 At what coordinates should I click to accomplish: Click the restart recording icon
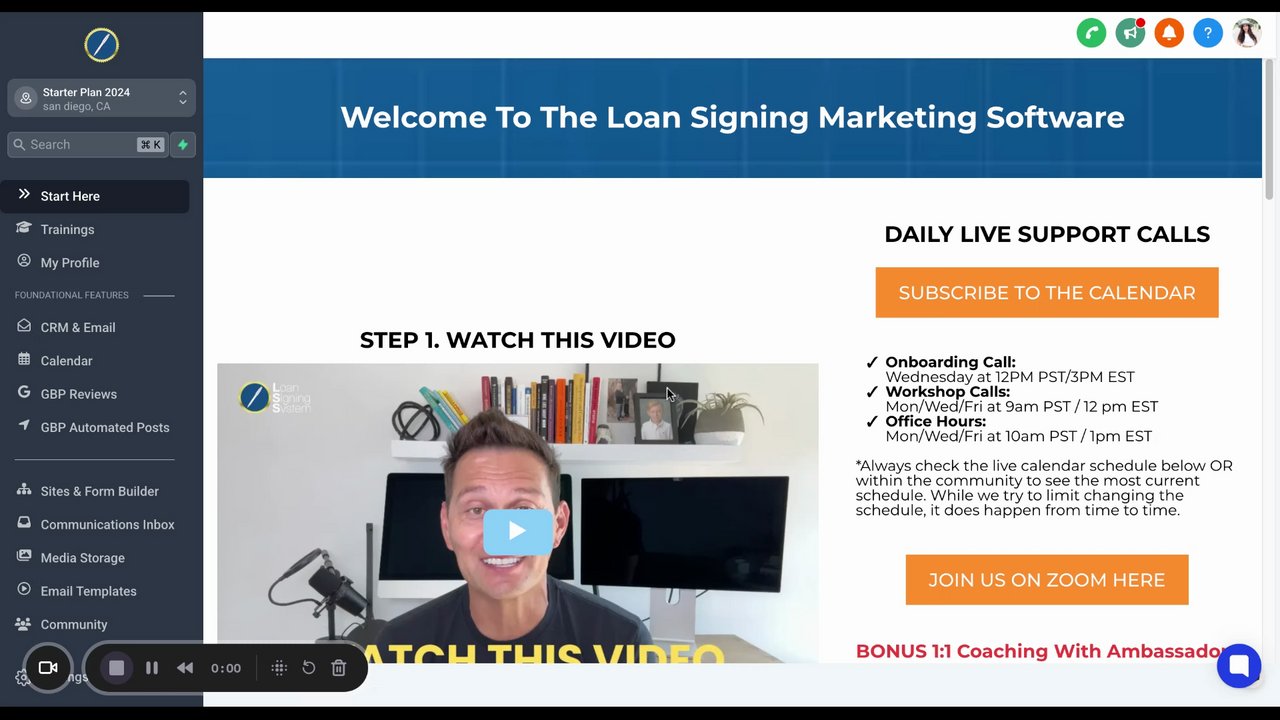tap(309, 668)
